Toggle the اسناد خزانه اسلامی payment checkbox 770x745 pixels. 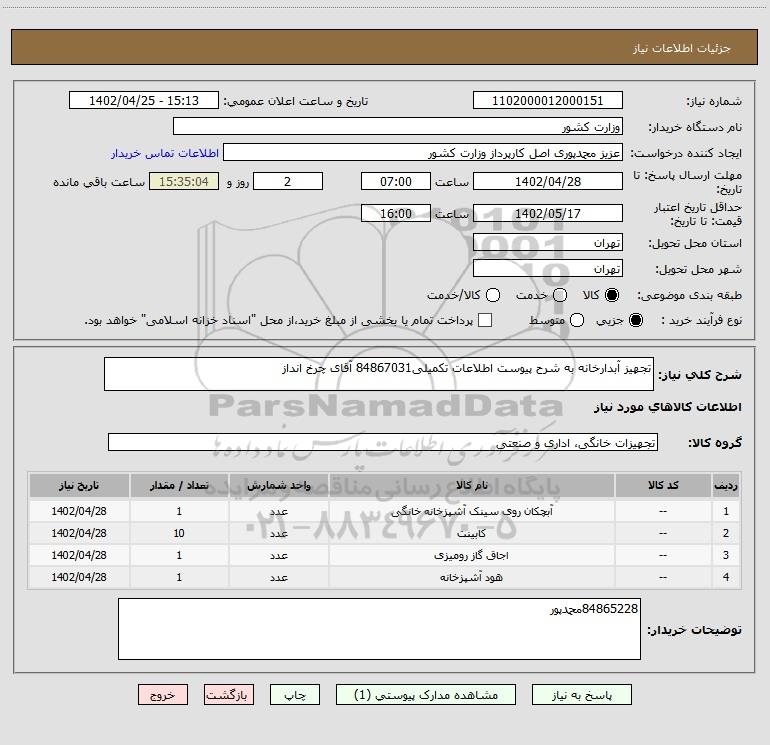coord(486,320)
